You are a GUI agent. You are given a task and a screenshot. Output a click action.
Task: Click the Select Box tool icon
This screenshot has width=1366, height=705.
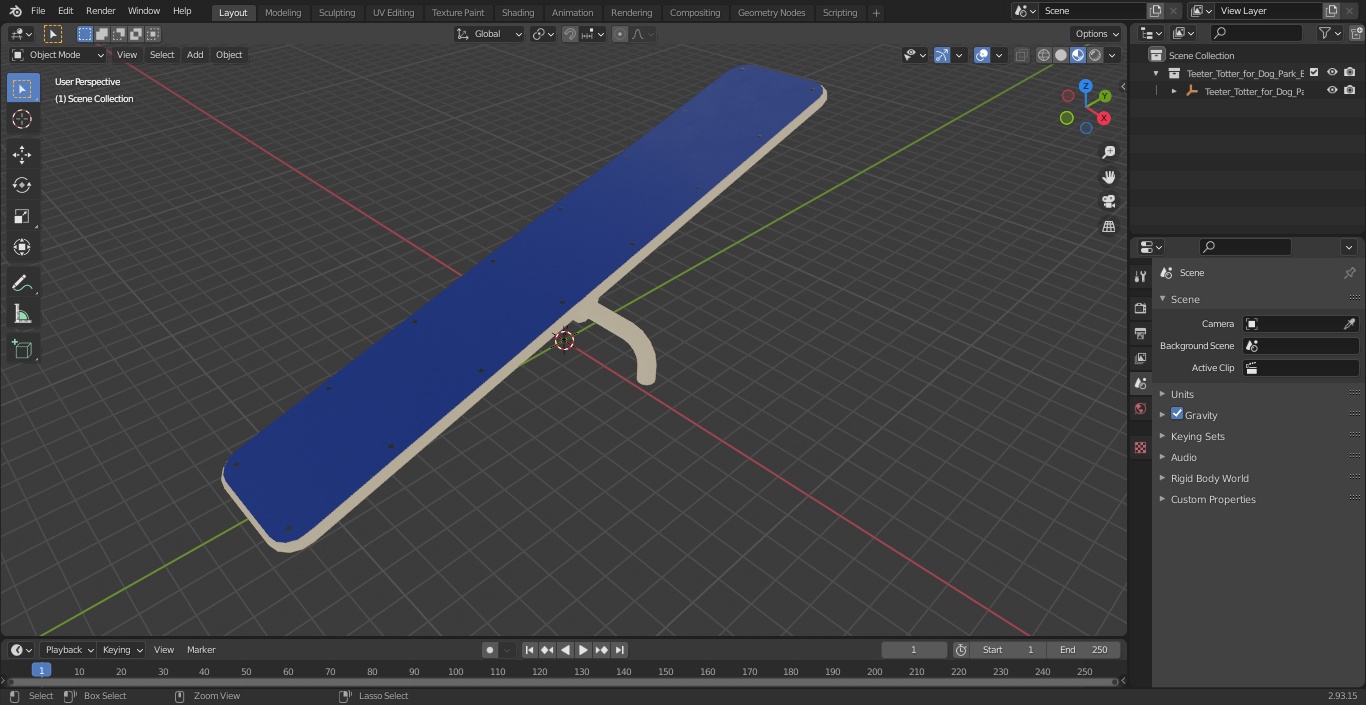tap(22, 88)
